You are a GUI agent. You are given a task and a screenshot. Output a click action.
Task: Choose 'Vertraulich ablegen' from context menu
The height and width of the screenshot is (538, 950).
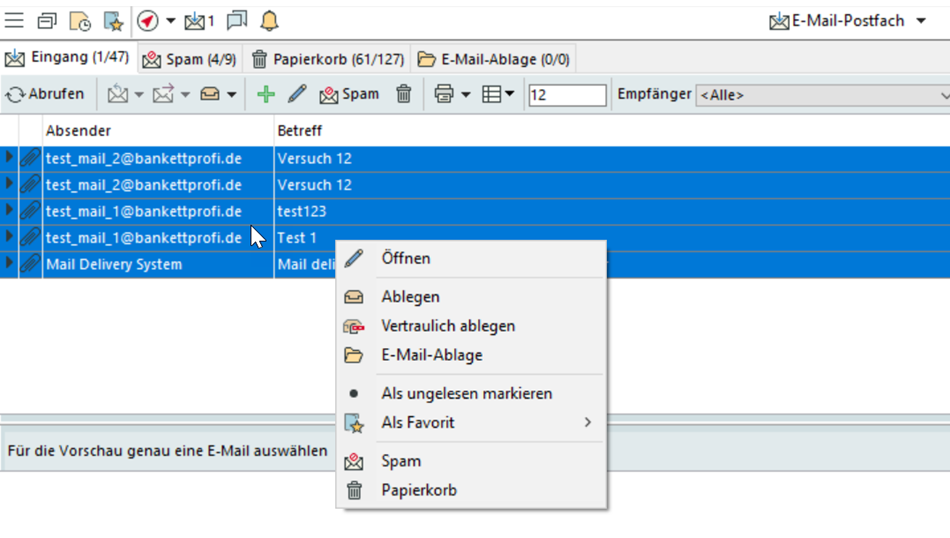(x=448, y=326)
